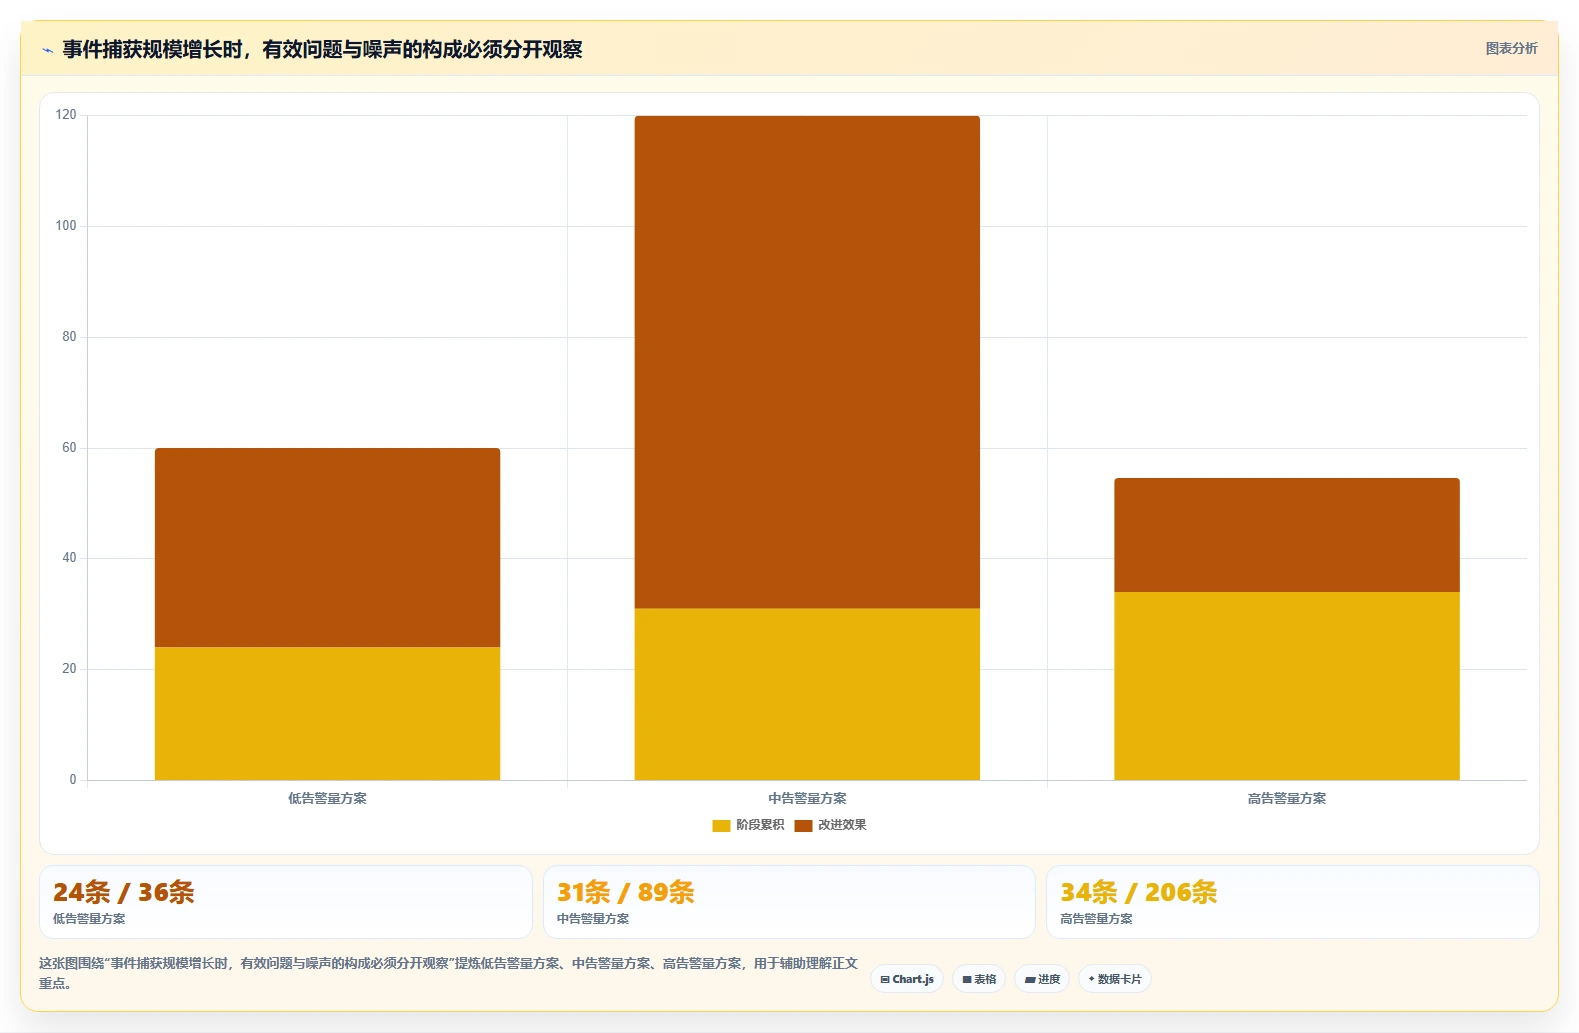Click the 中告警量方案 x-axis label
This screenshot has height=1033, width=1579.
point(807,798)
